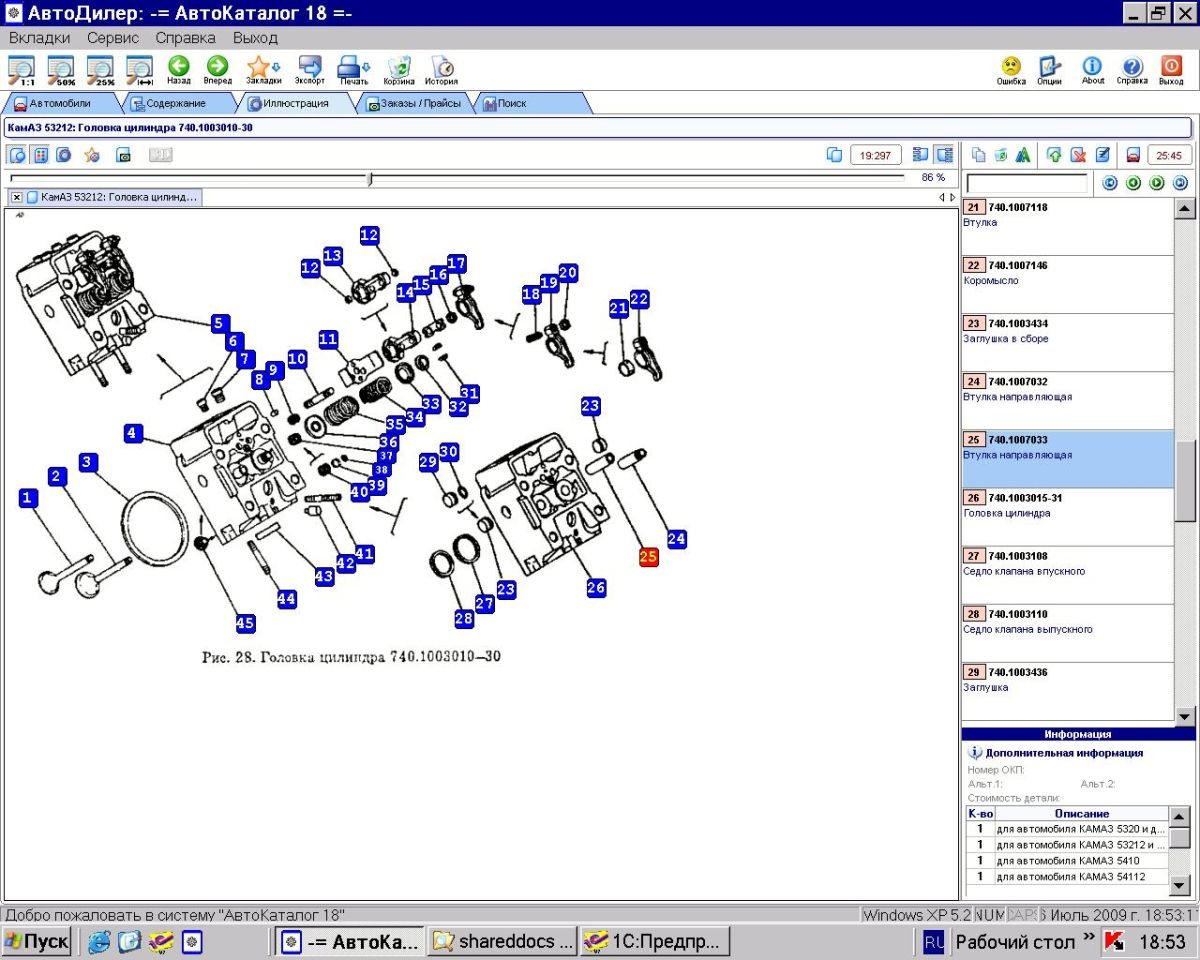Viewport: 1200px width, 960px height.
Task: Click the red X delete icon in parts toolbar
Action: point(1078,155)
